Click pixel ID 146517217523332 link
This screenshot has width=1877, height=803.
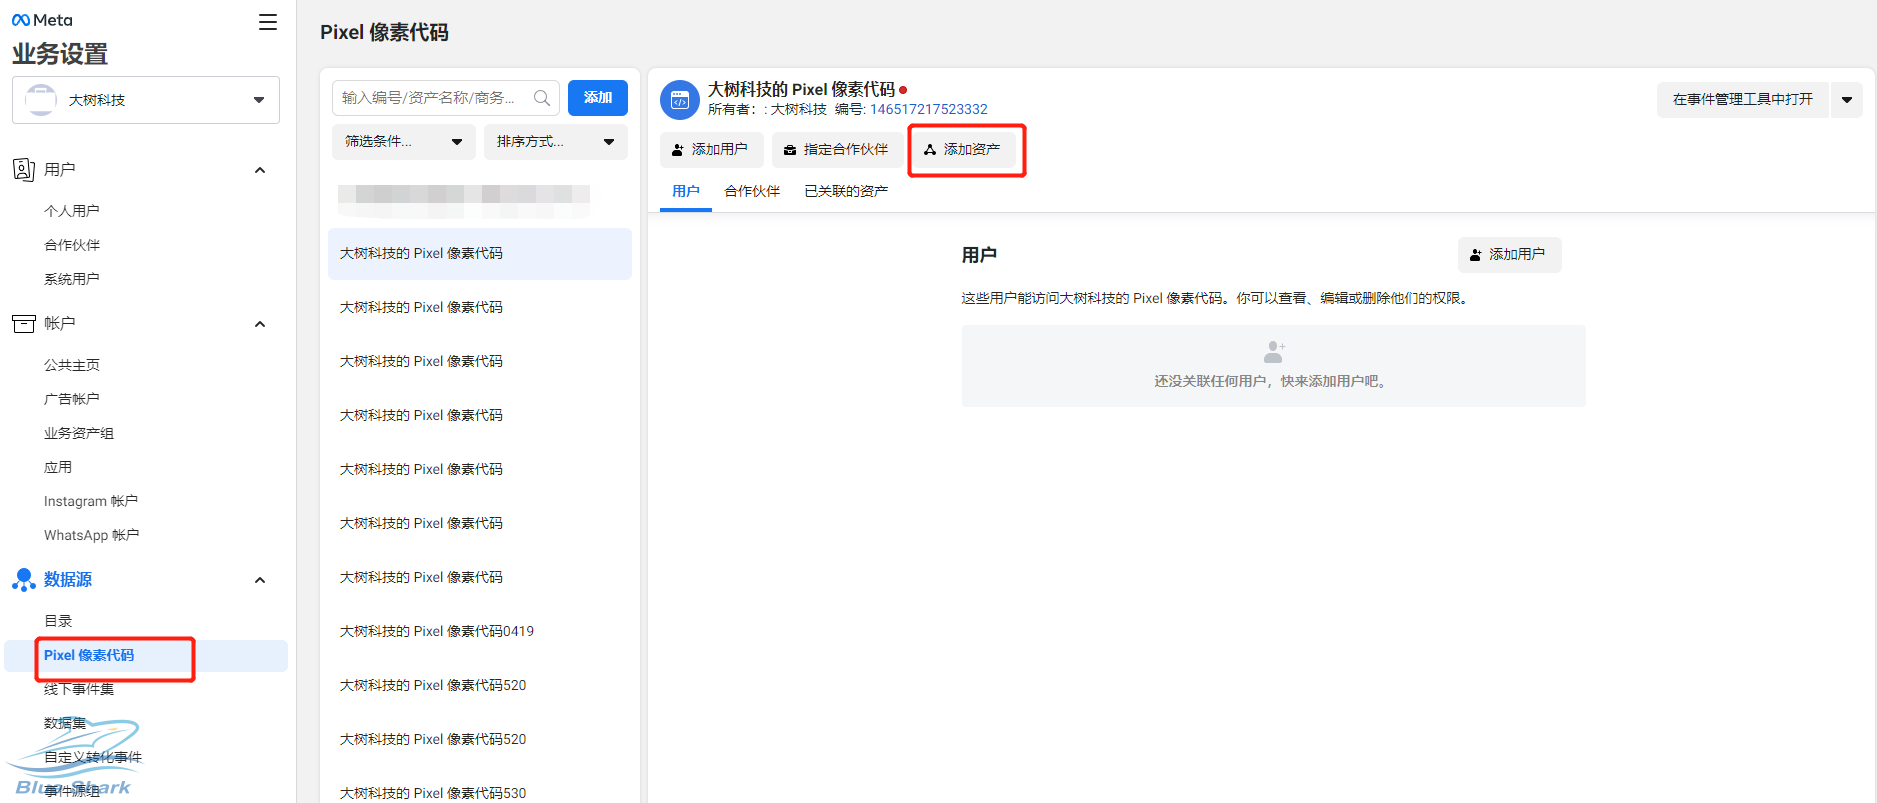pyautogui.click(x=928, y=109)
